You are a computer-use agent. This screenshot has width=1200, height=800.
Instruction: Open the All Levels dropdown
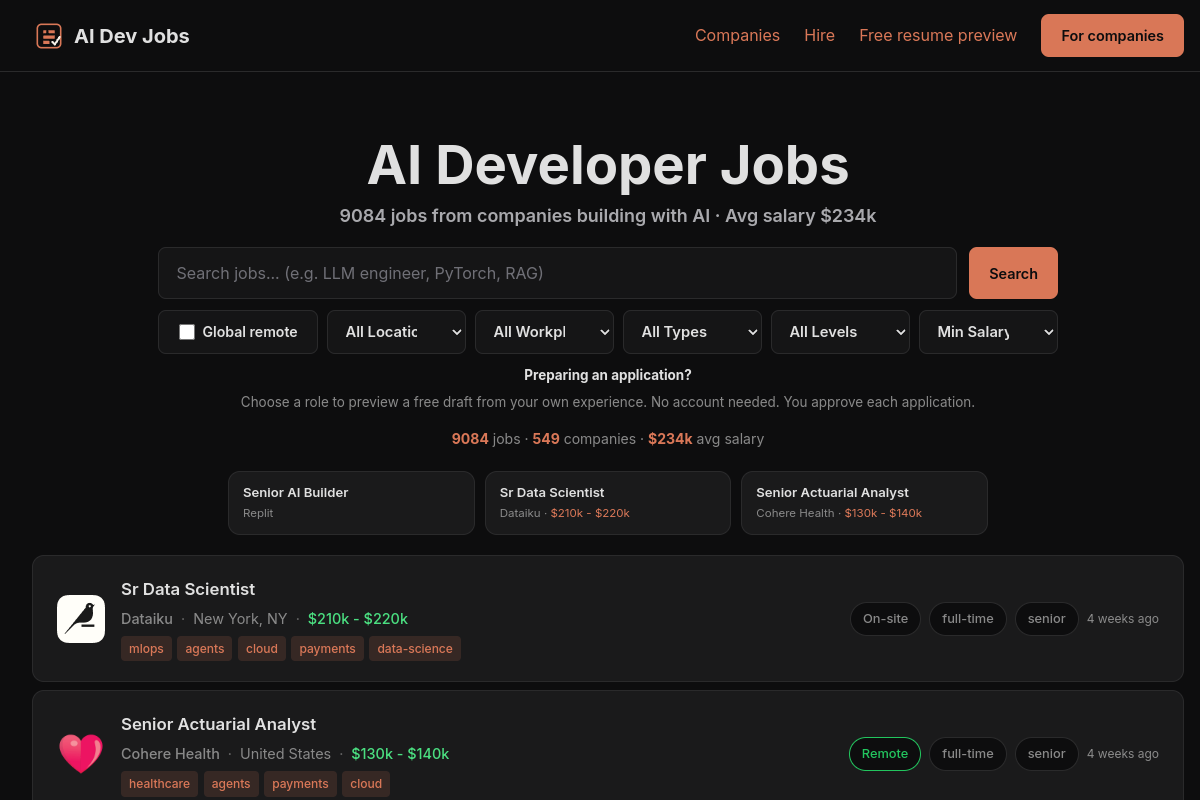tap(840, 332)
